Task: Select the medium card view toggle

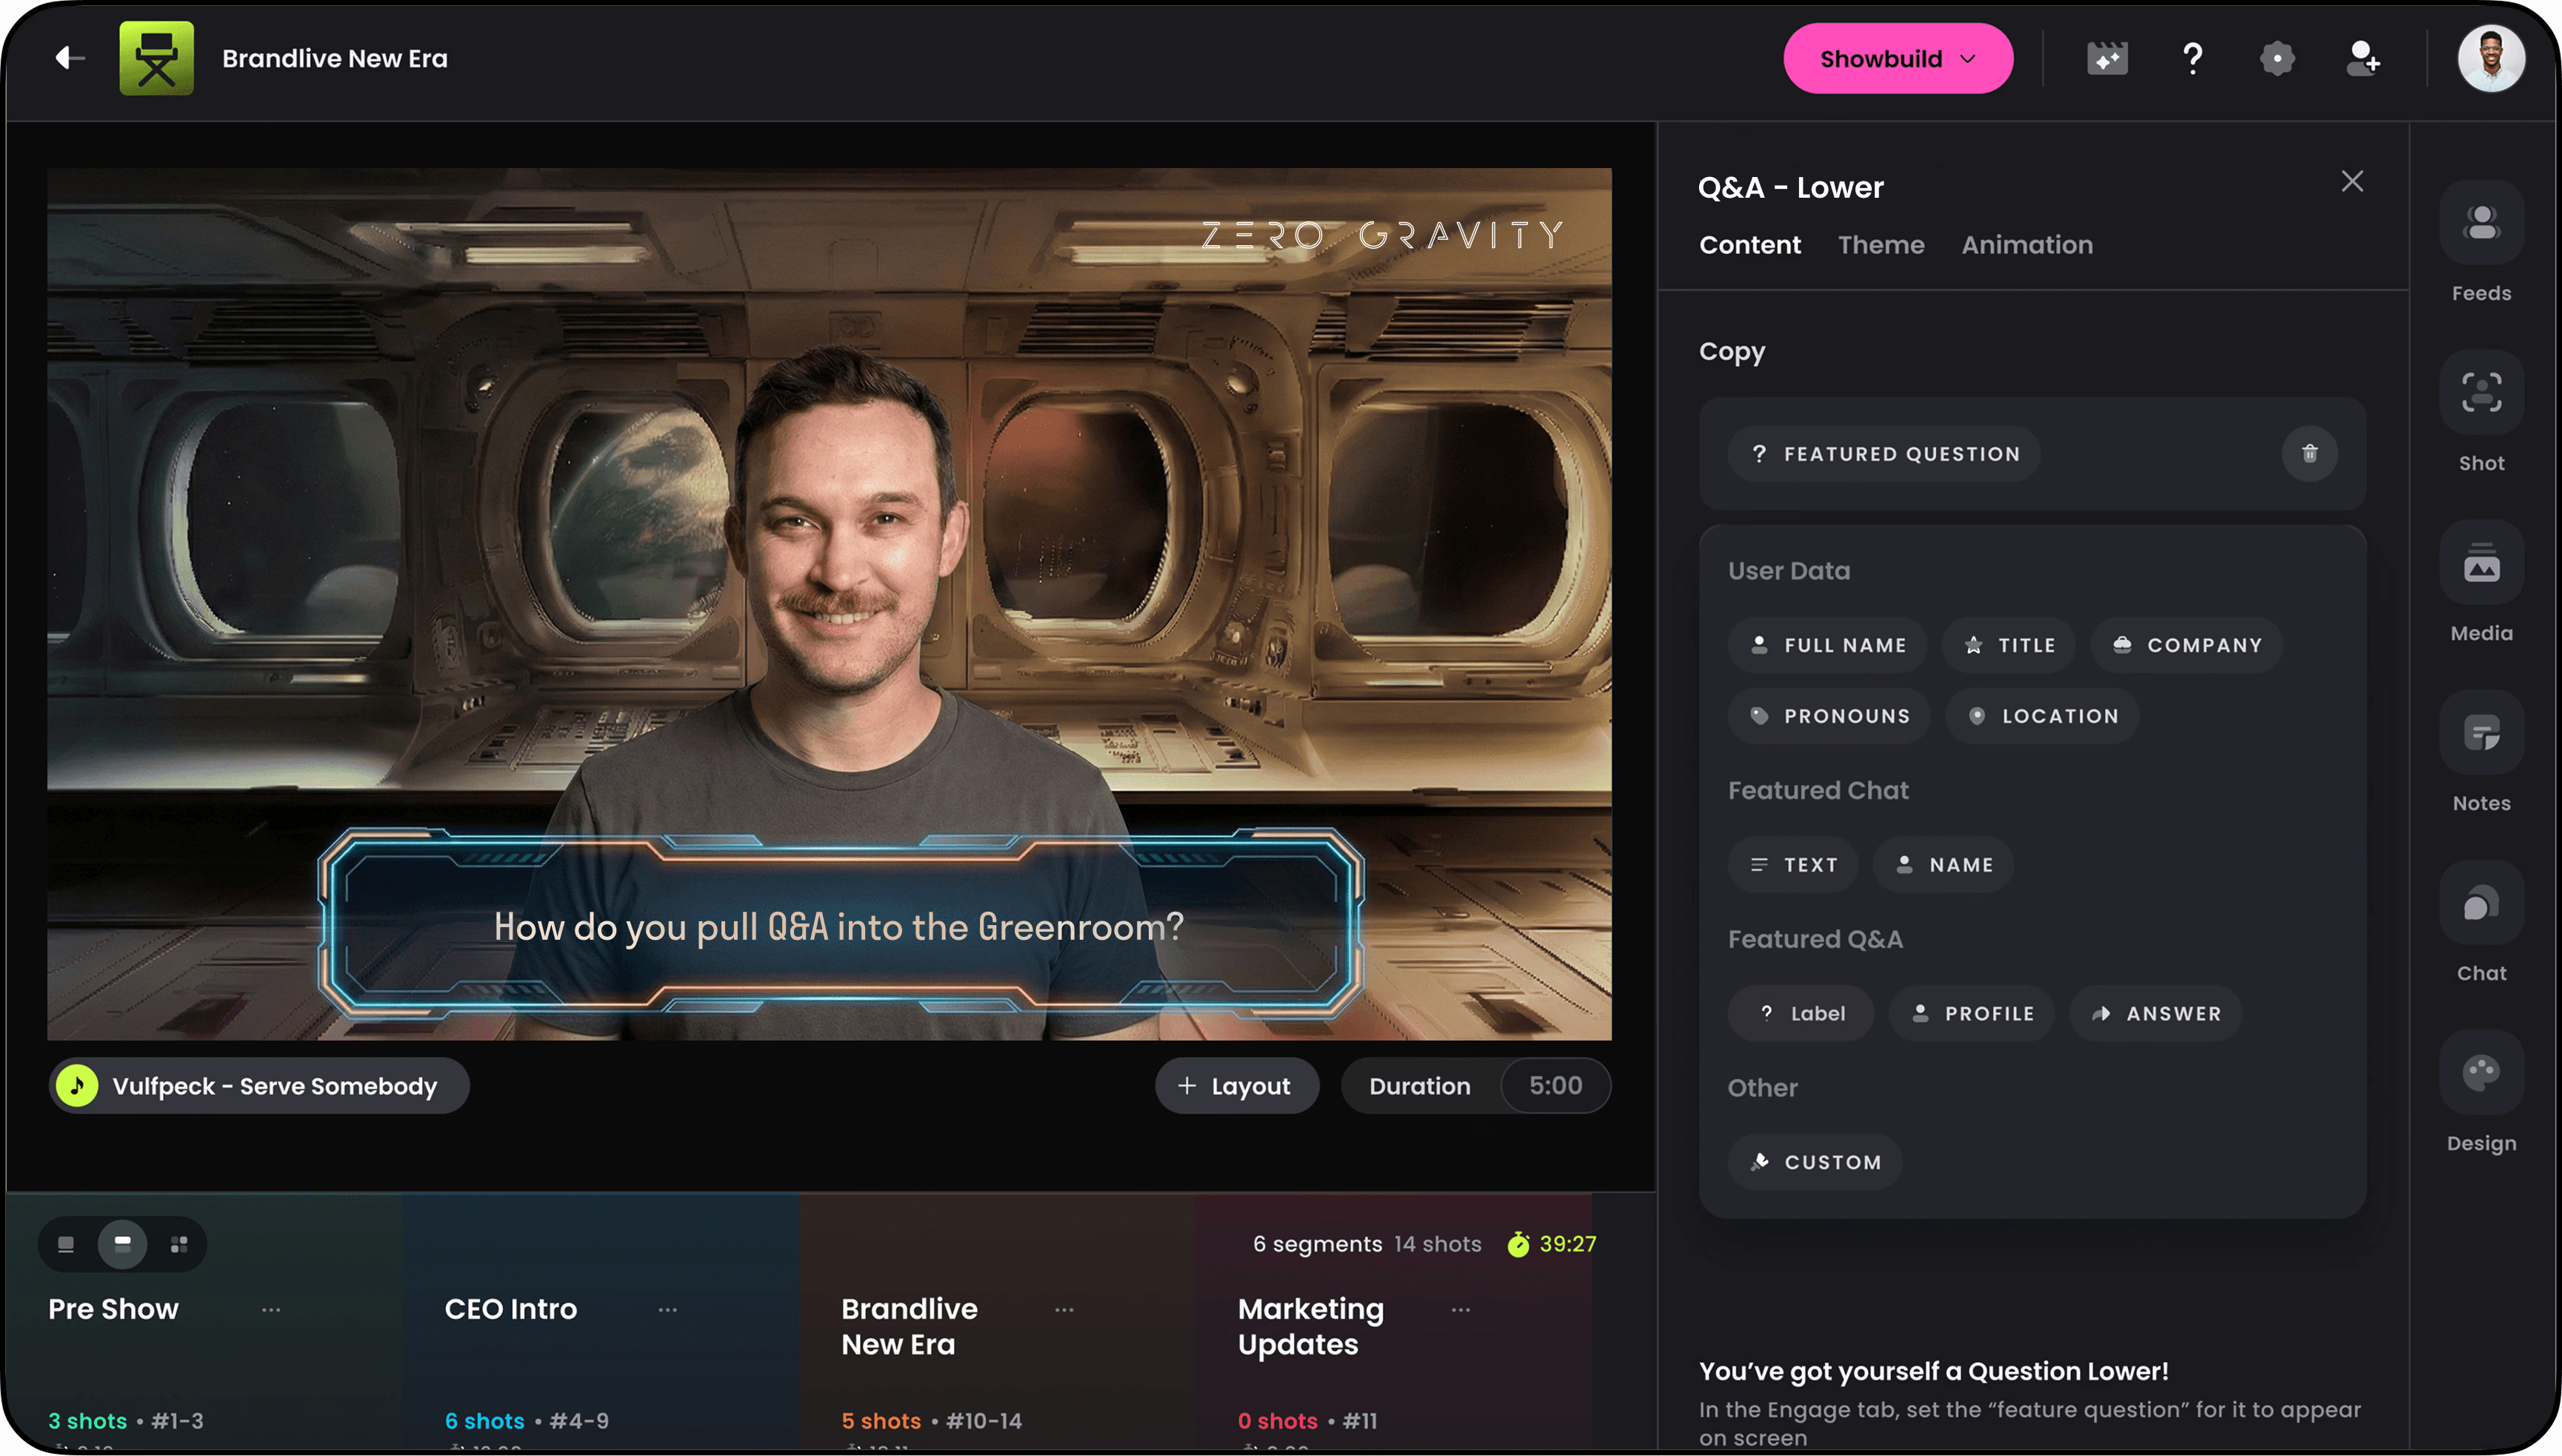Action: coord(122,1244)
